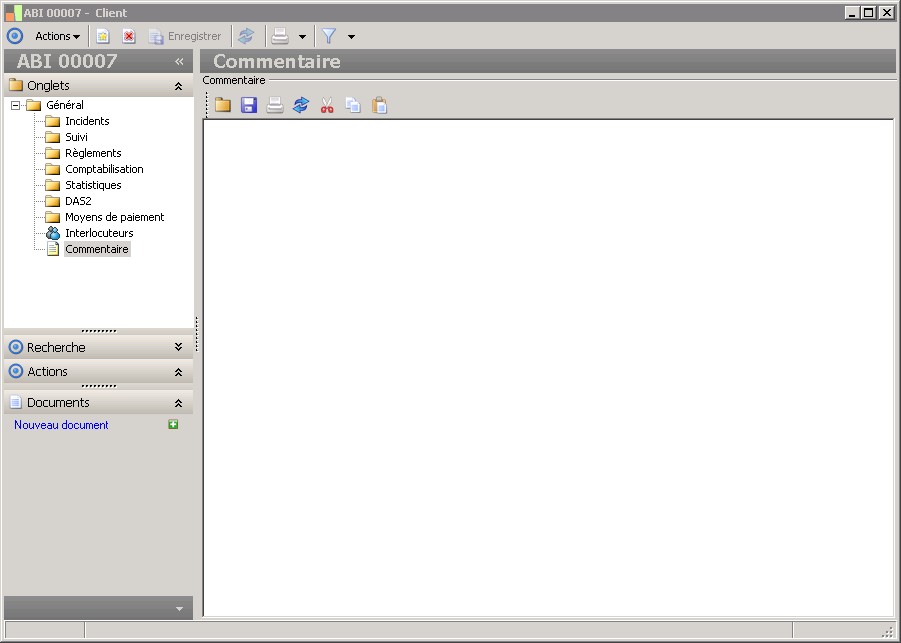Save the comment using the floppy disk icon
Image resolution: width=901 pixels, height=643 pixels.
click(x=249, y=105)
